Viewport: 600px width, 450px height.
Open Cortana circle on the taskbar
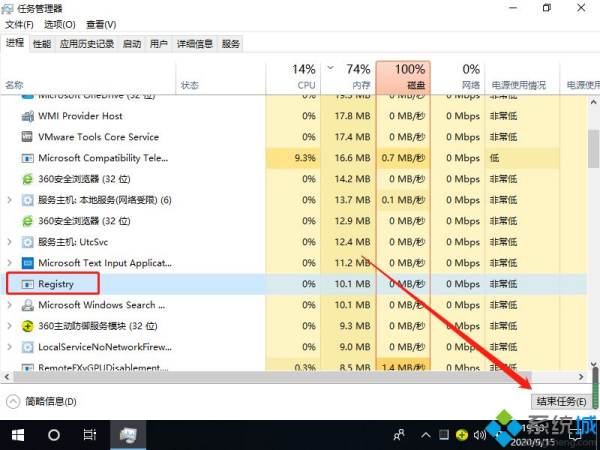[x=54, y=435]
